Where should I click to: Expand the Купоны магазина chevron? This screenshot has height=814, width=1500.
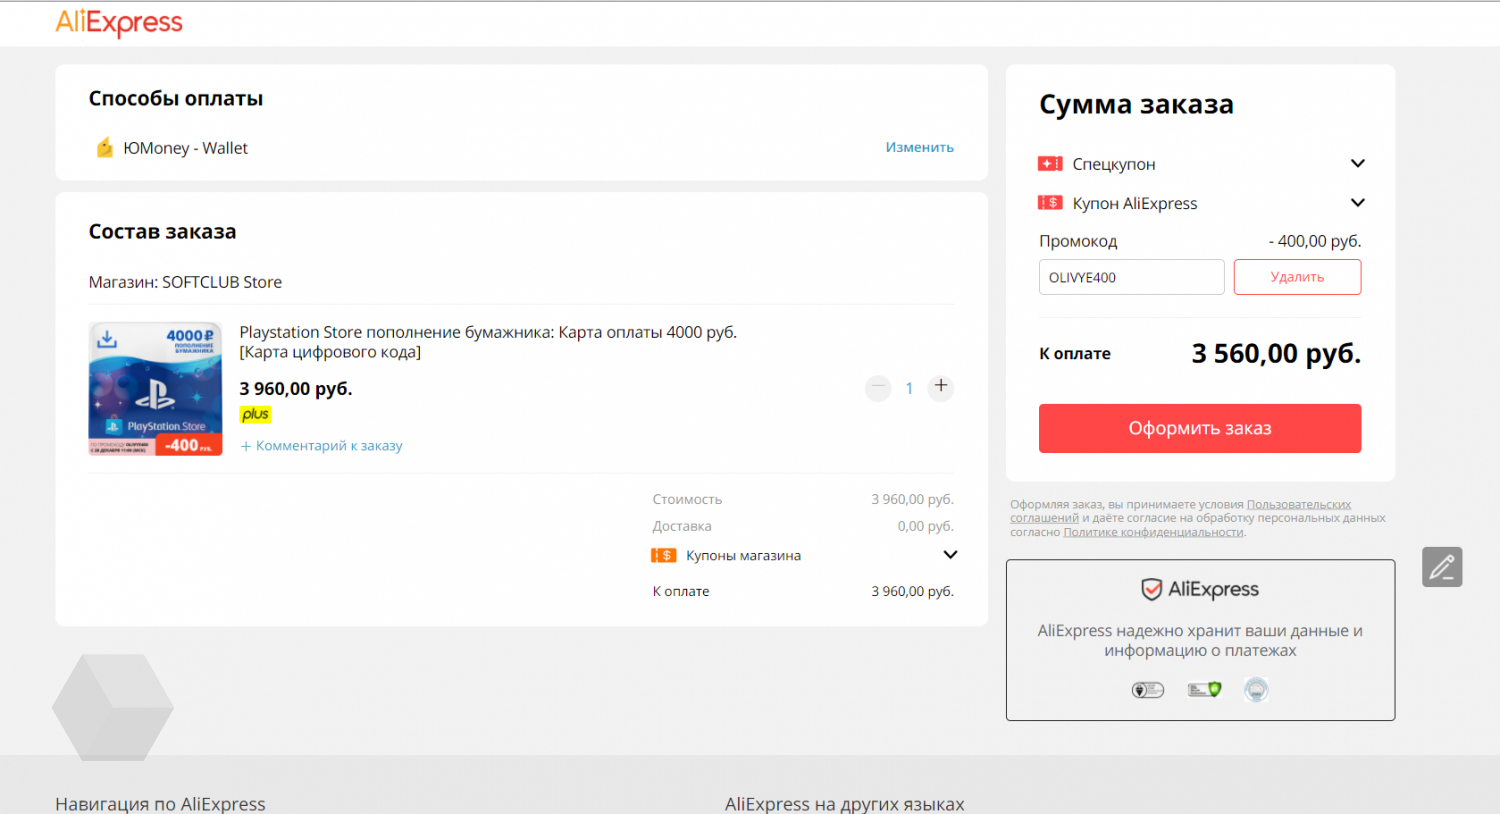950,555
